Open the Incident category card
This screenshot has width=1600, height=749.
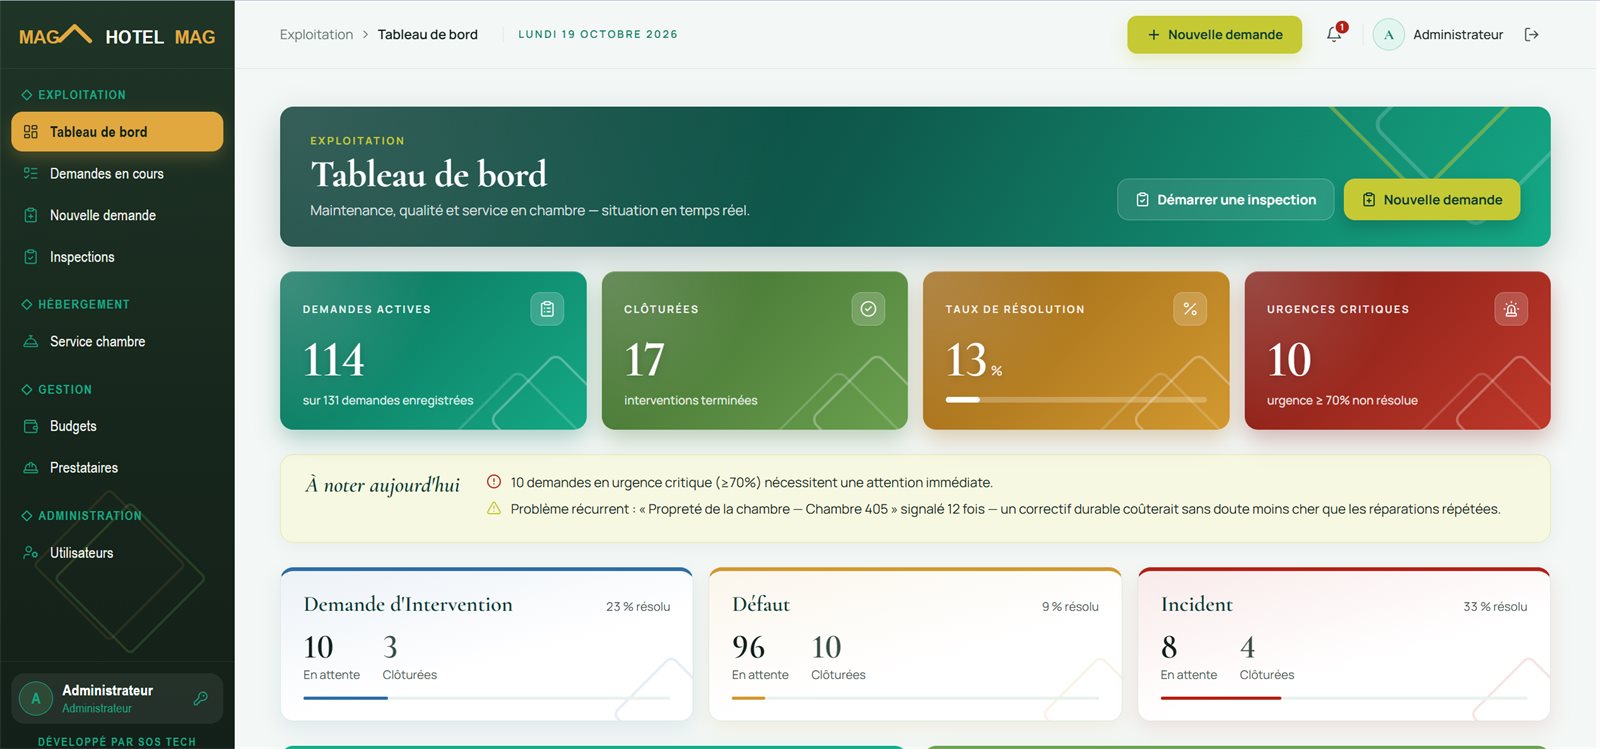[x=1344, y=644]
